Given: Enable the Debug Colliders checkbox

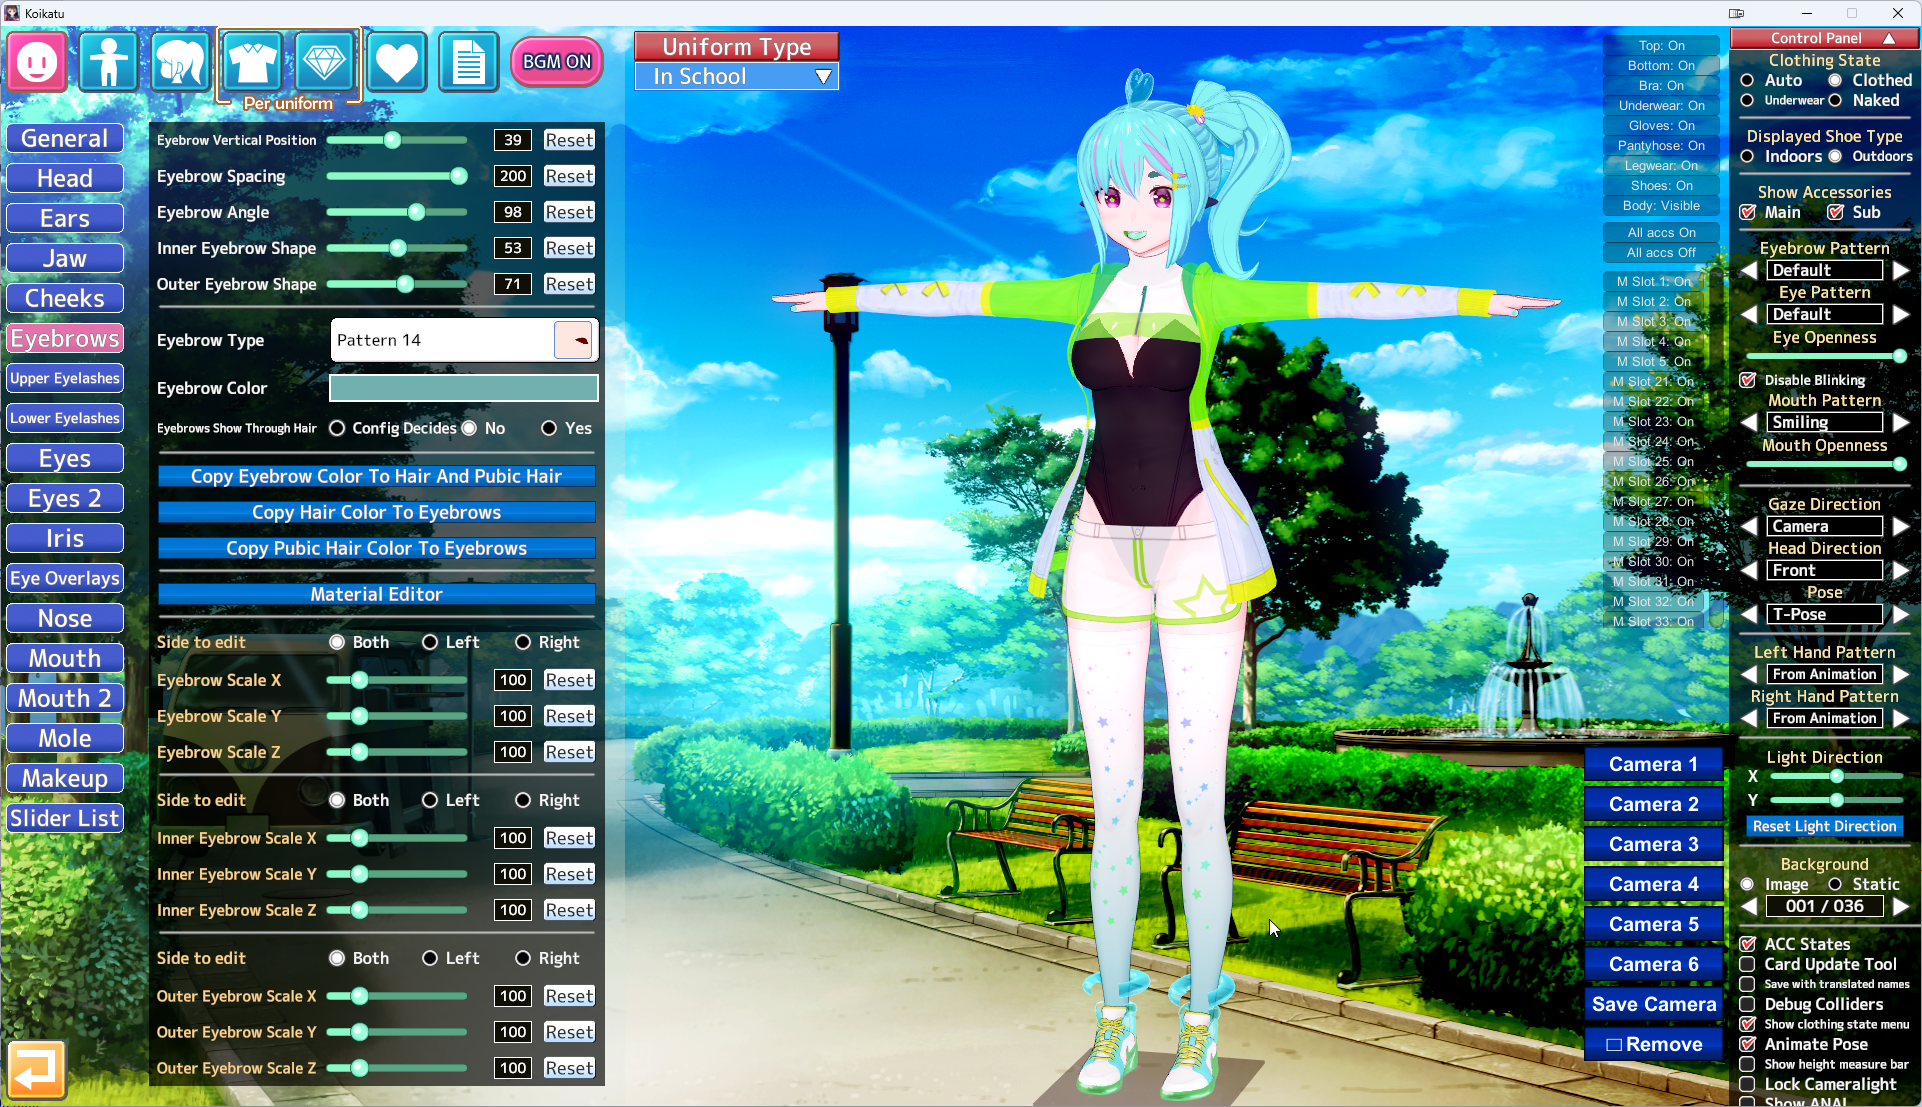Looking at the screenshot, I should coord(1747,1004).
